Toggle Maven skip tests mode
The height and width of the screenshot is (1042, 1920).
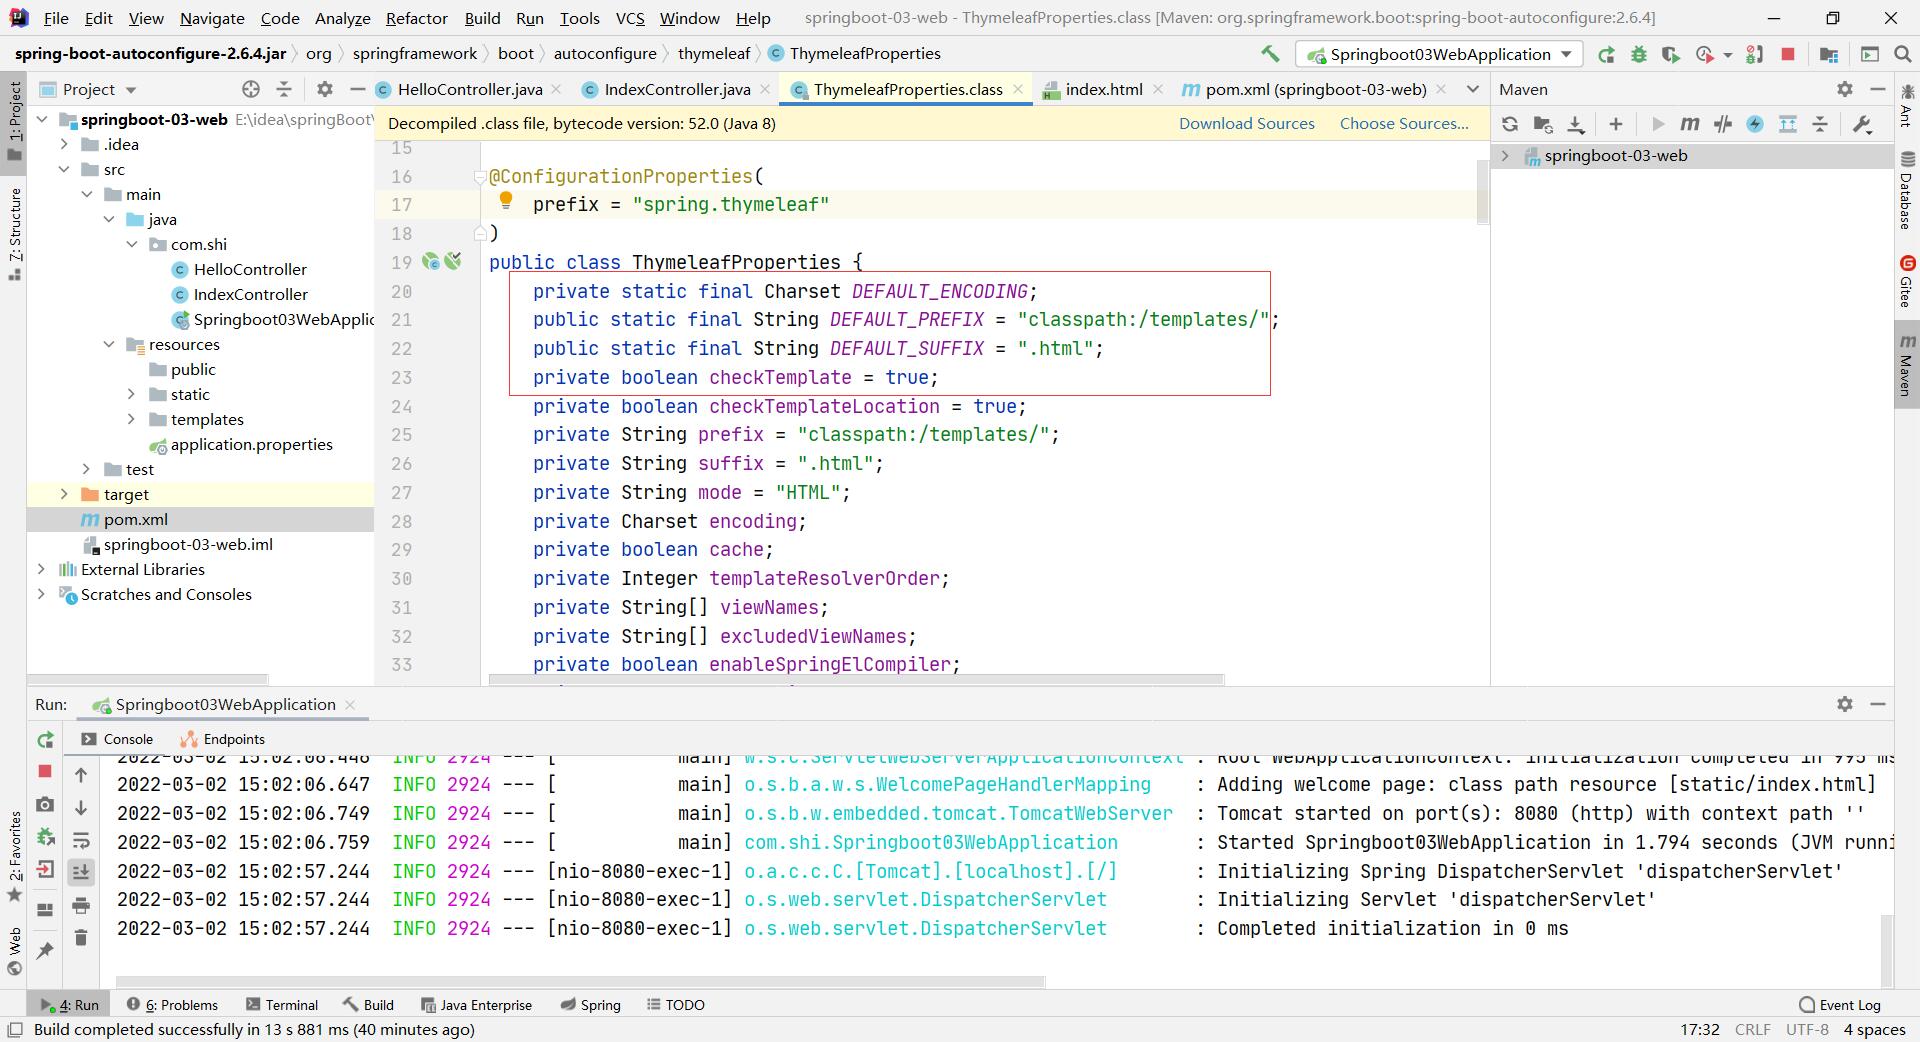pyautogui.click(x=1755, y=124)
